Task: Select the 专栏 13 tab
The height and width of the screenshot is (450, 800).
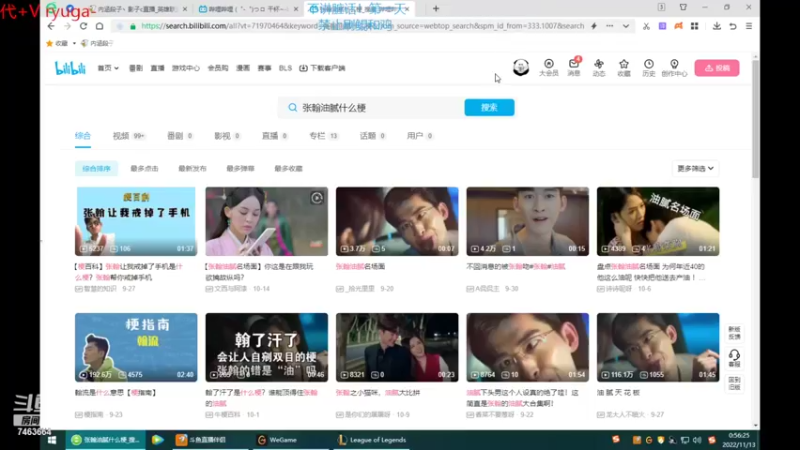Action: pyautogui.click(x=323, y=136)
